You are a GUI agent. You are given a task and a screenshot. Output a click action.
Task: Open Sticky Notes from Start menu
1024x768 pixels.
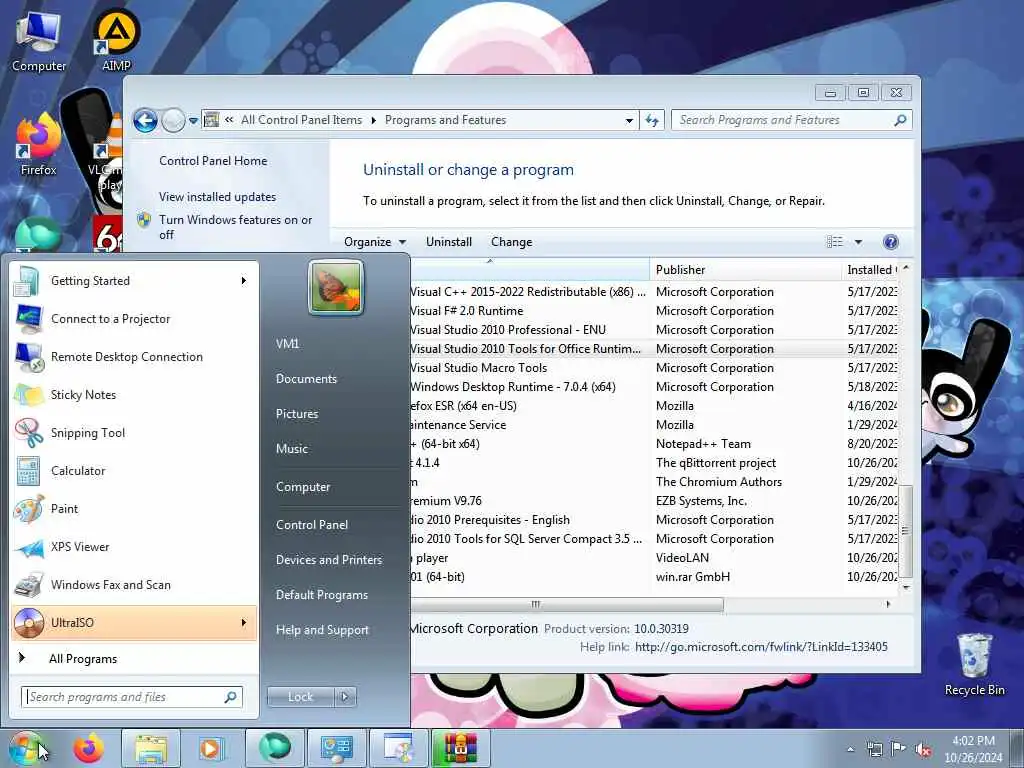(x=134, y=394)
